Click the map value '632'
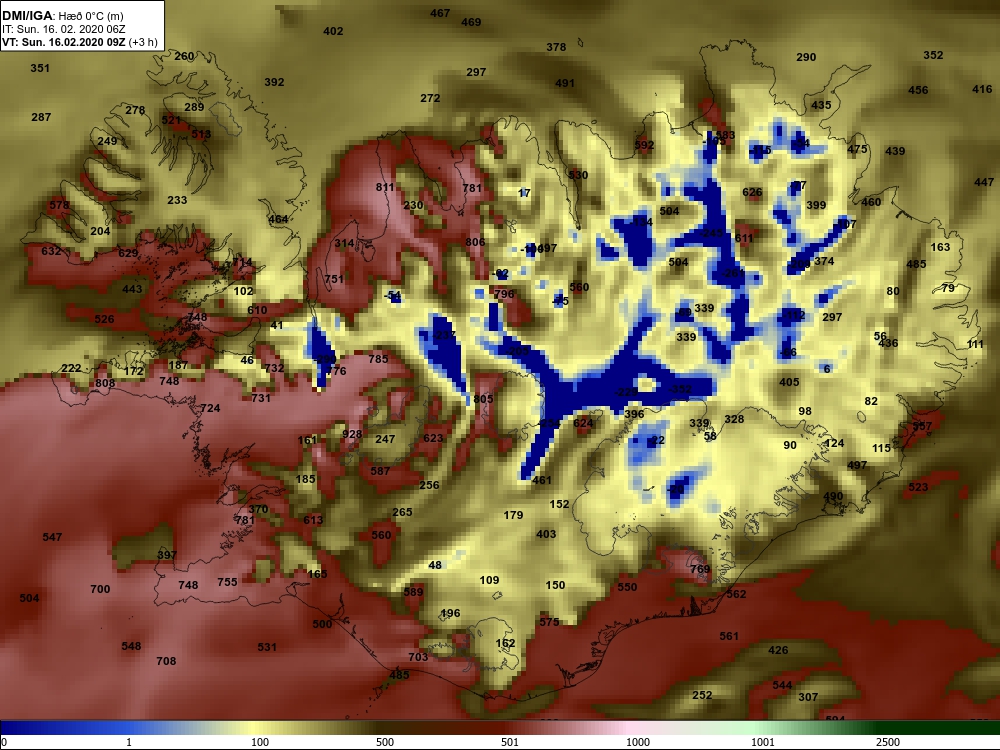The image size is (1000, 750). pyautogui.click(x=51, y=251)
